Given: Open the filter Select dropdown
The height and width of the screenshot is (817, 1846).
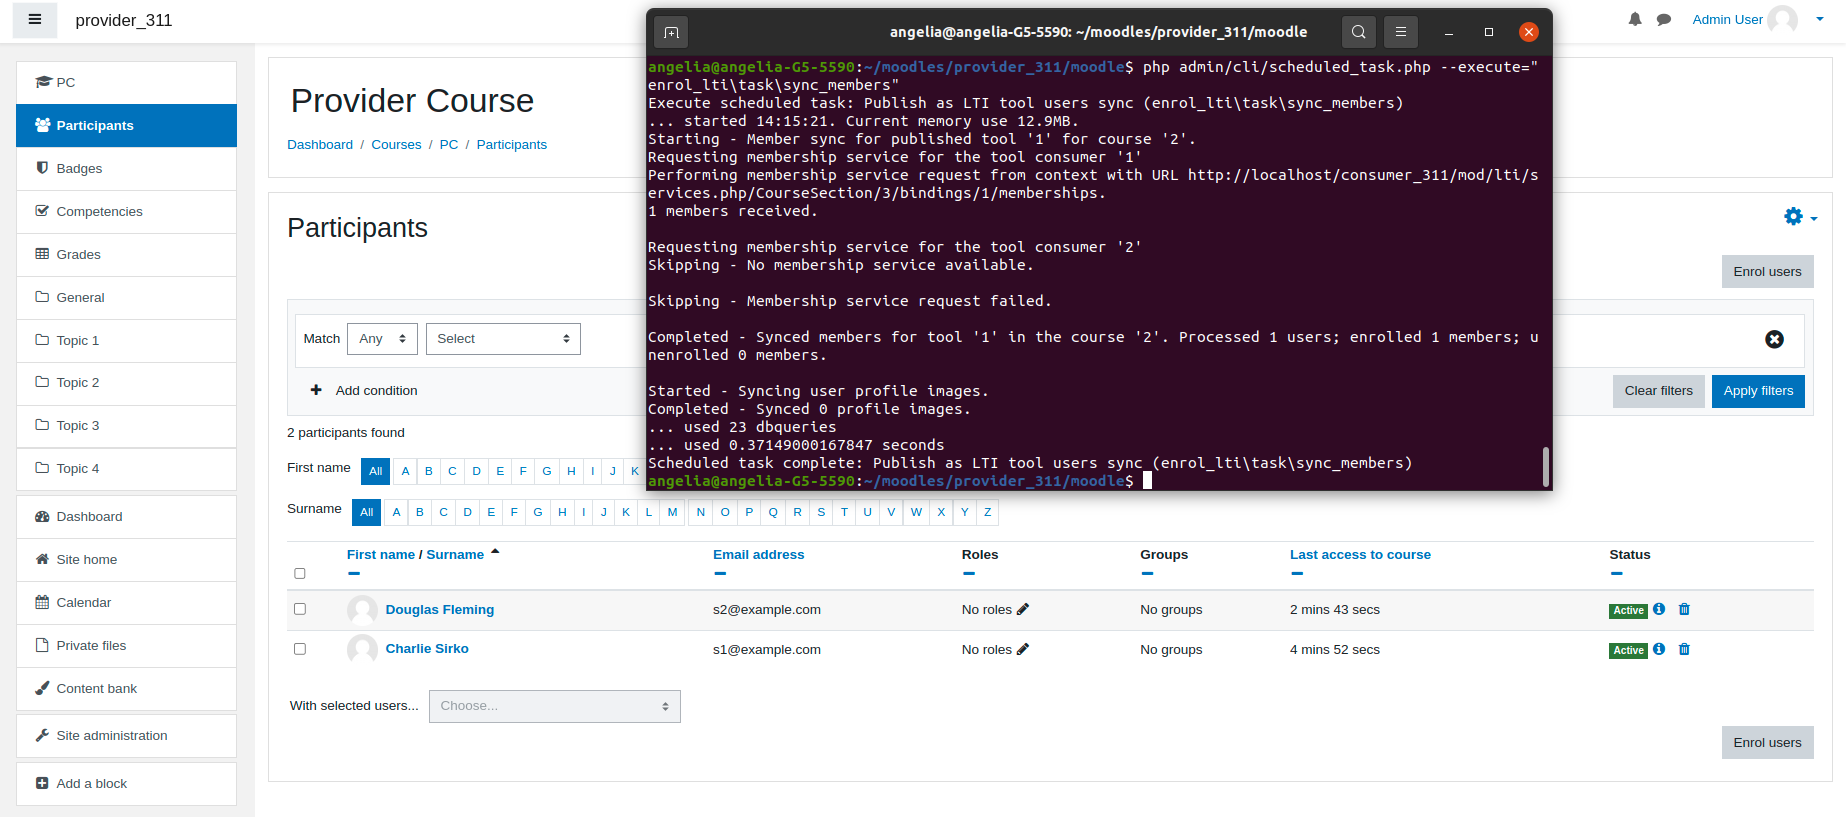Looking at the screenshot, I should click(x=503, y=339).
